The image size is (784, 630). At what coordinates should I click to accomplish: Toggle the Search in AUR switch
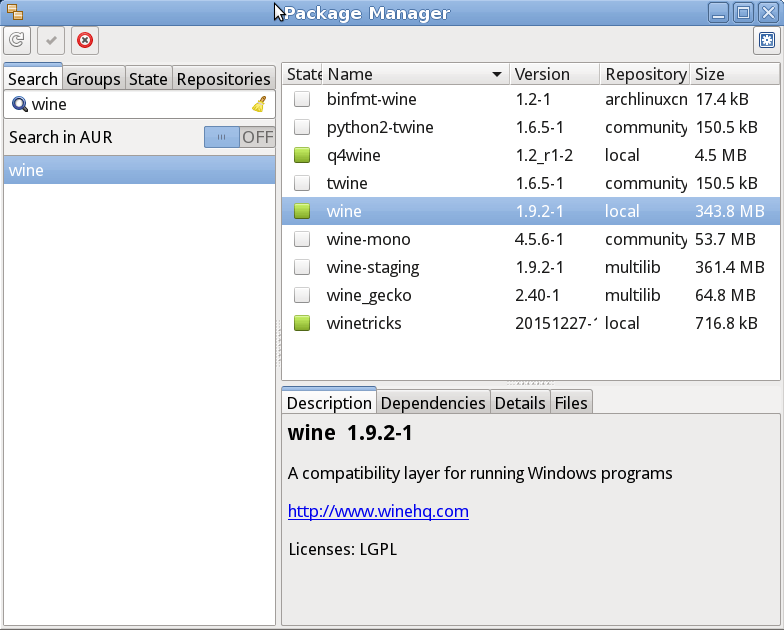[x=239, y=136]
